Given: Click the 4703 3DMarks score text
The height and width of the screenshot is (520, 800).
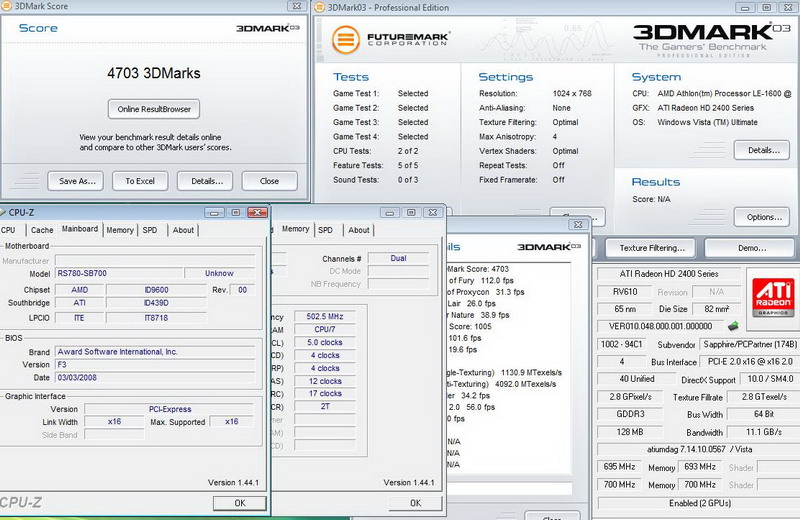Looking at the screenshot, I should pos(154,73).
